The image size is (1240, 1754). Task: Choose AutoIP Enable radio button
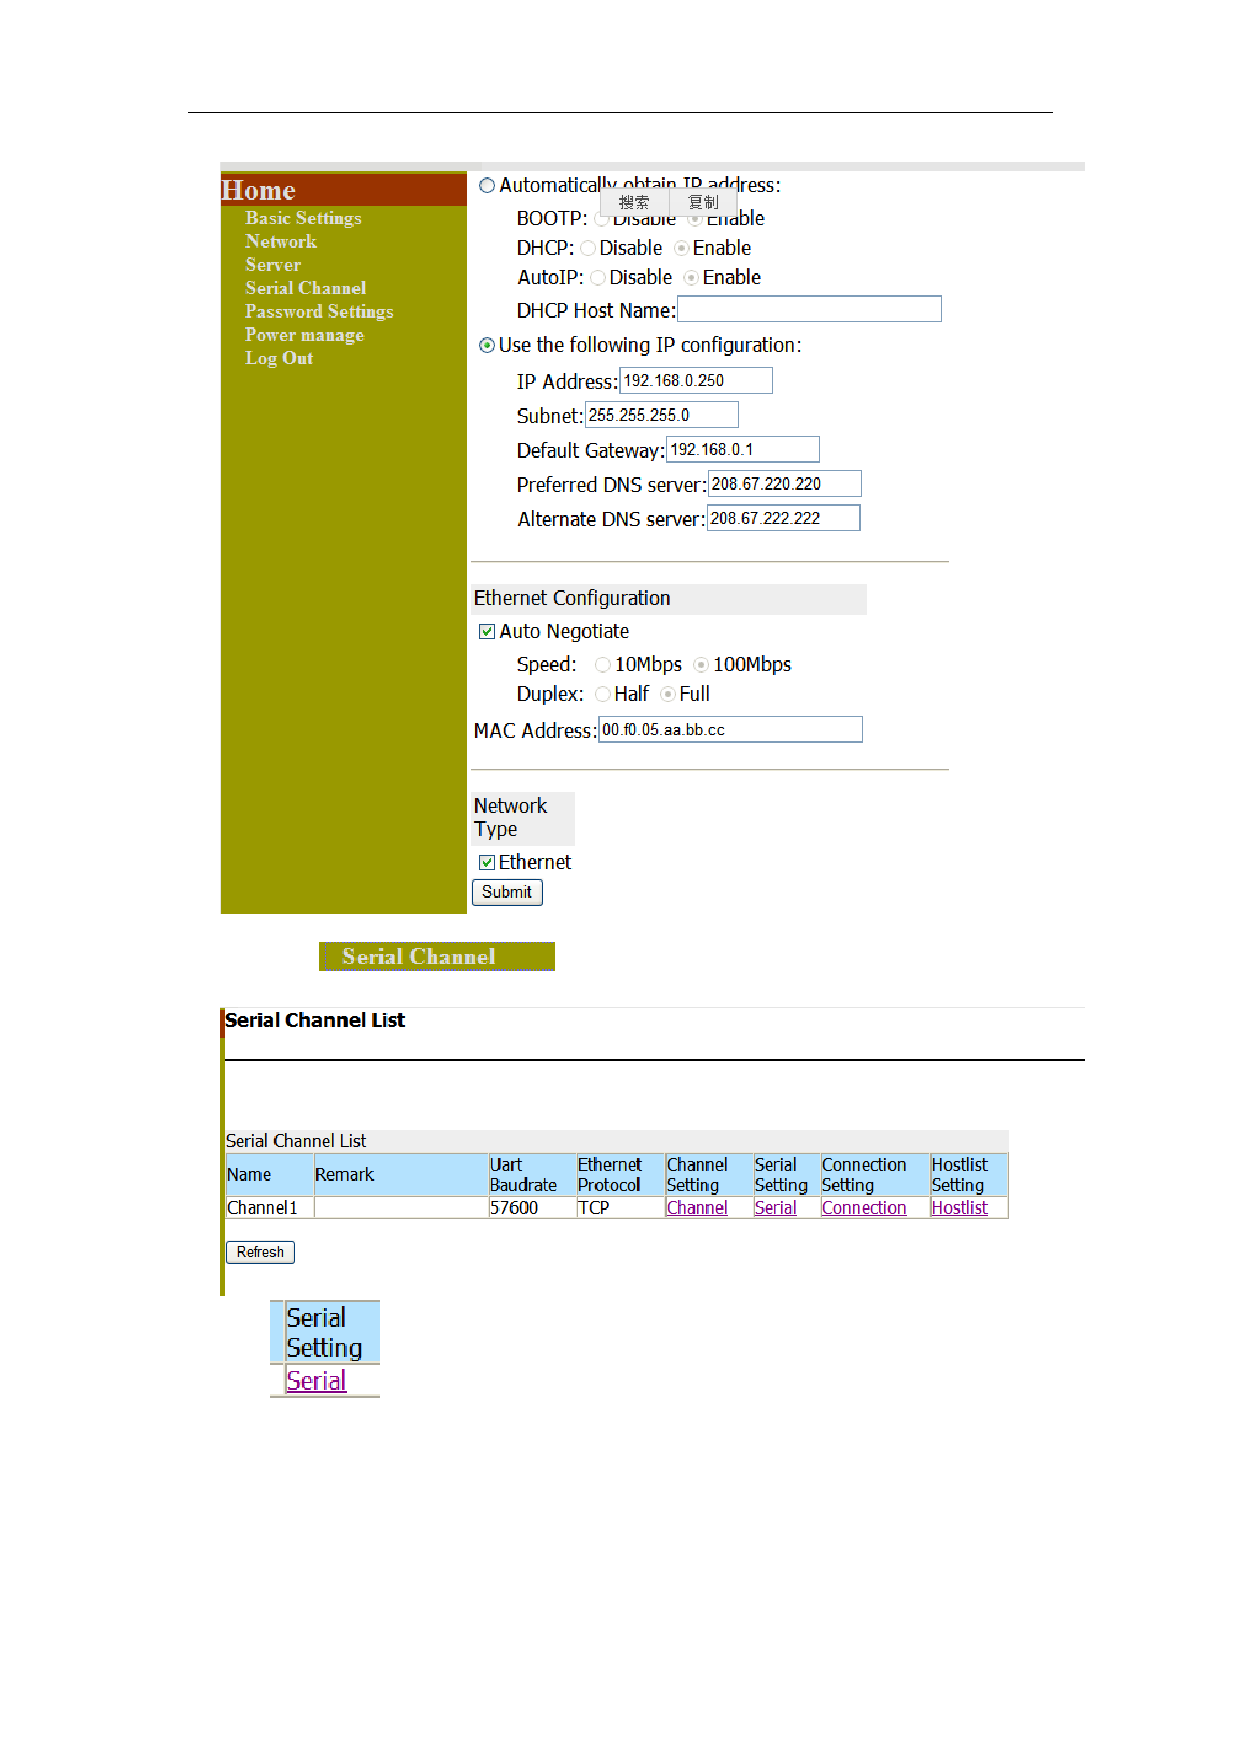point(691,278)
